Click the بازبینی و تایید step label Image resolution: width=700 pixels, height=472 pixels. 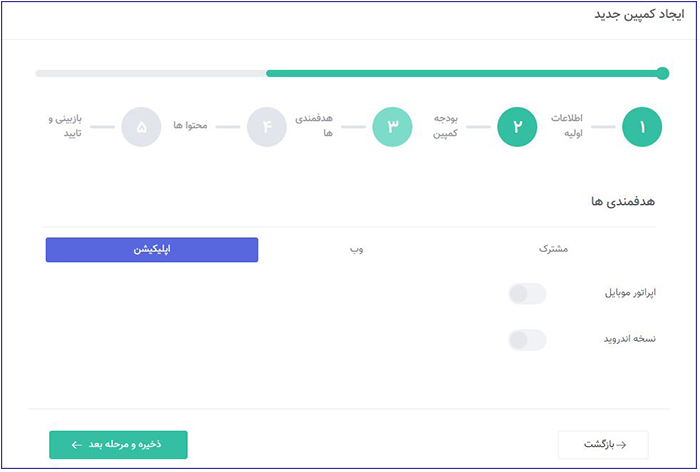click(x=67, y=125)
